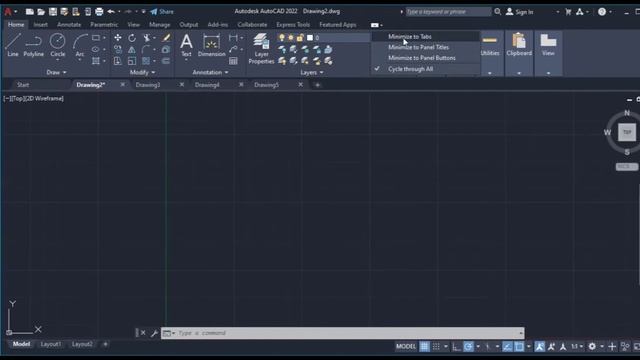Image resolution: width=640 pixels, height=360 pixels.
Task: Click the TOP face of ViewCube
Action: (627, 132)
